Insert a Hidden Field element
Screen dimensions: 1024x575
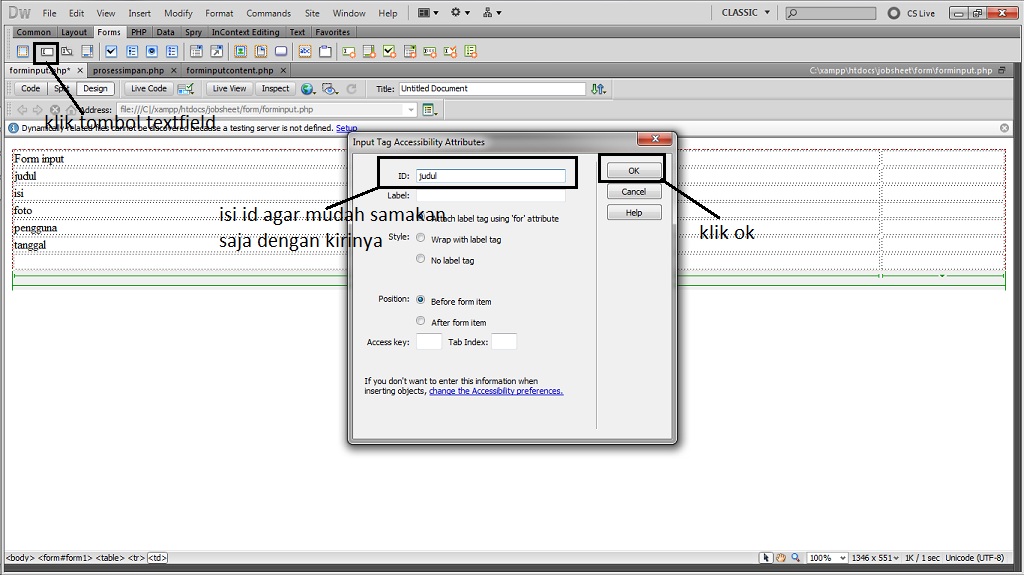[x=67, y=52]
